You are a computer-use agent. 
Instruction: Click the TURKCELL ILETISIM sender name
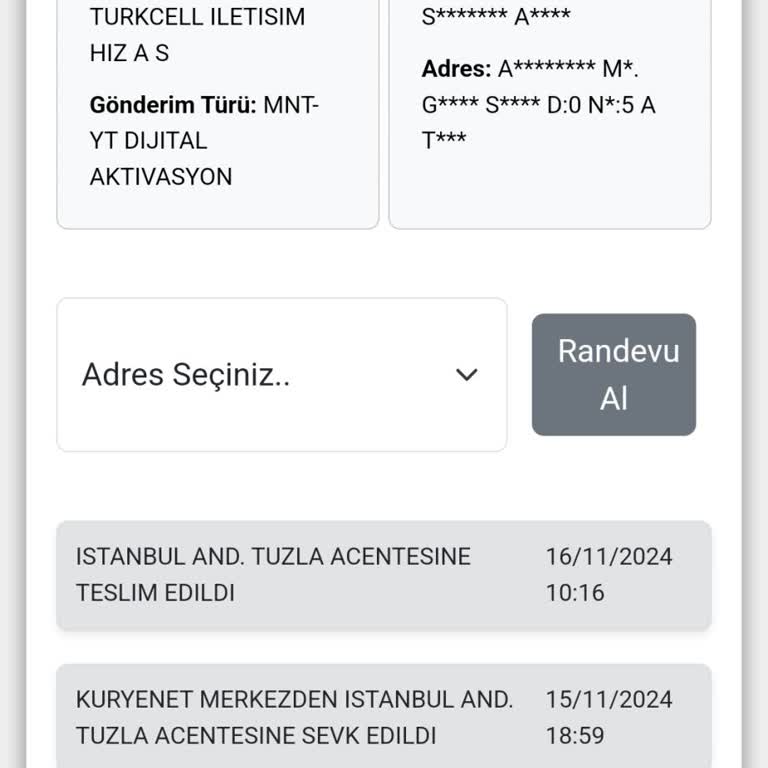point(197,17)
